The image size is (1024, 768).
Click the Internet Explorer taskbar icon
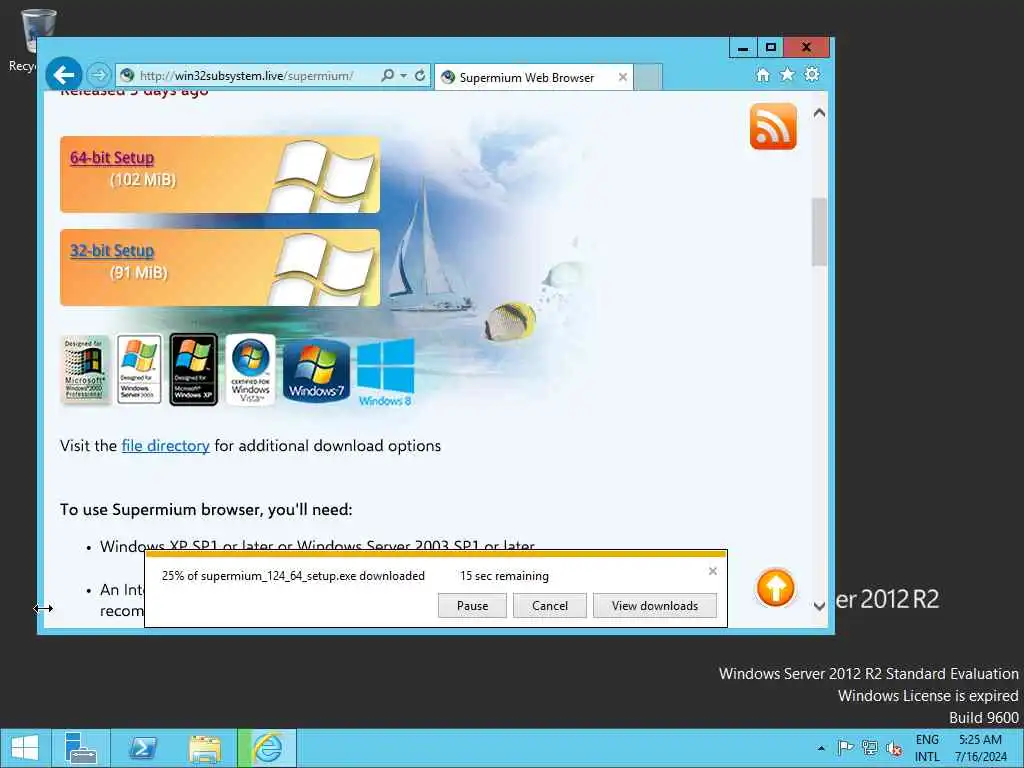[267, 748]
